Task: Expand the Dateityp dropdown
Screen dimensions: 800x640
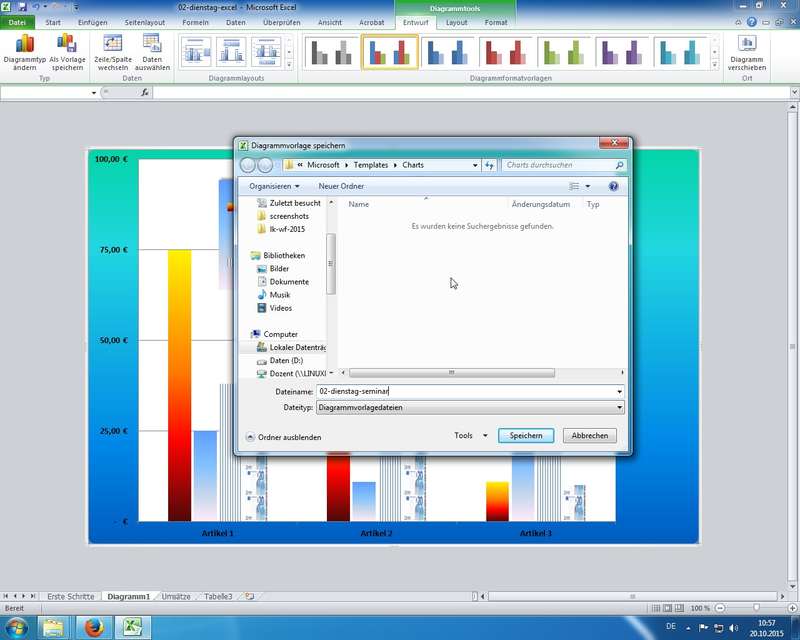Action: point(620,408)
